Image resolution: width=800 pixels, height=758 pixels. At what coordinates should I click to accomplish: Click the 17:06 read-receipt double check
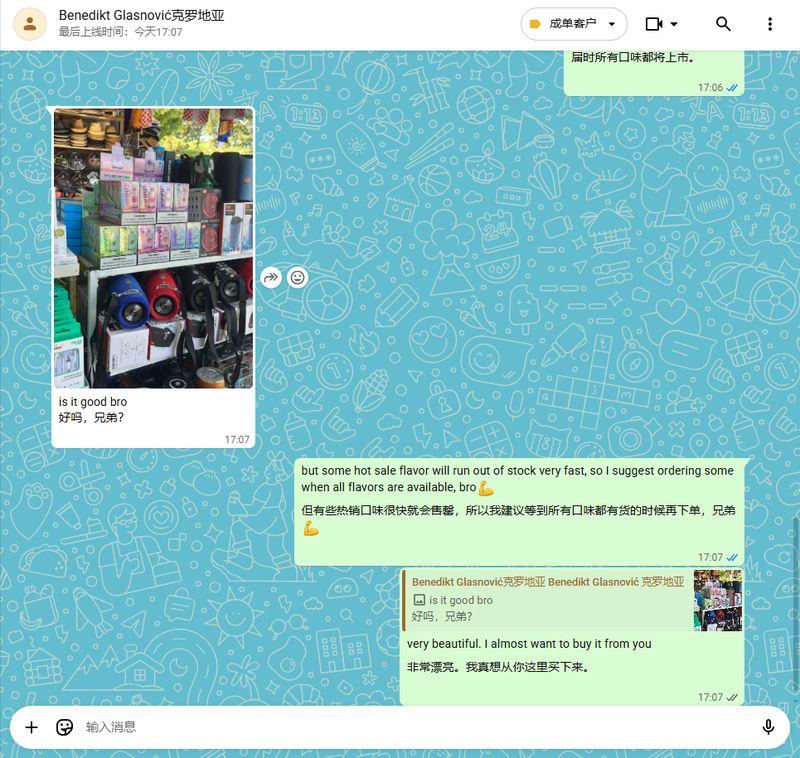click(x=732, y=88)
